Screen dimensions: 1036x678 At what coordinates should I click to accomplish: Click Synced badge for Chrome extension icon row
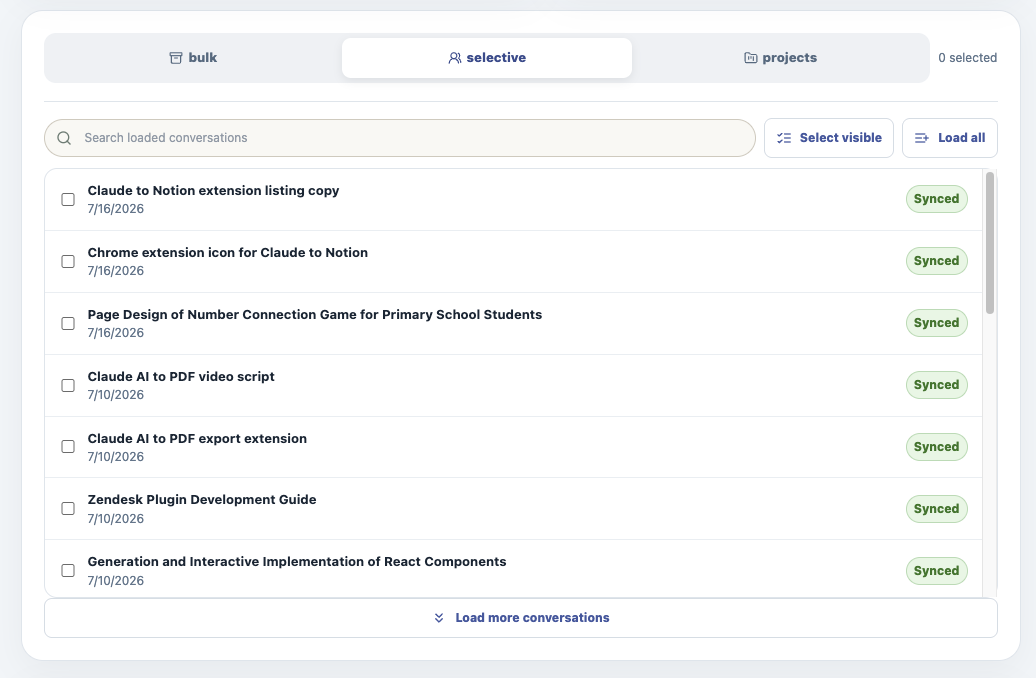point(936,261)
